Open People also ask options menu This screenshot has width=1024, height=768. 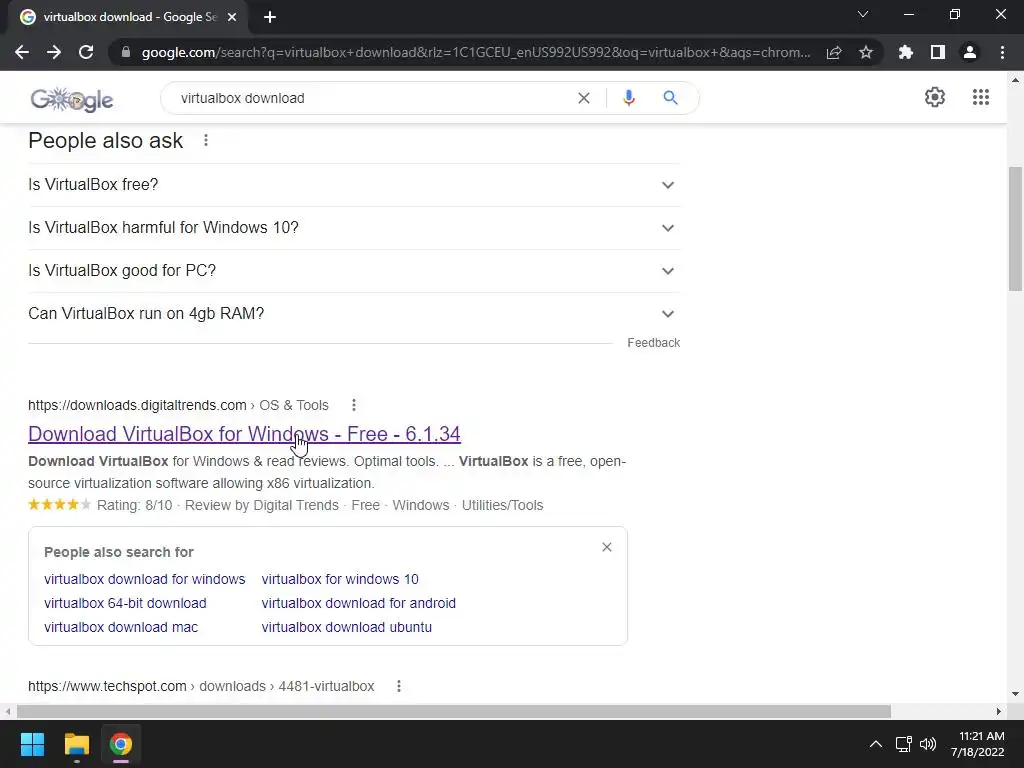click(206, 140)
